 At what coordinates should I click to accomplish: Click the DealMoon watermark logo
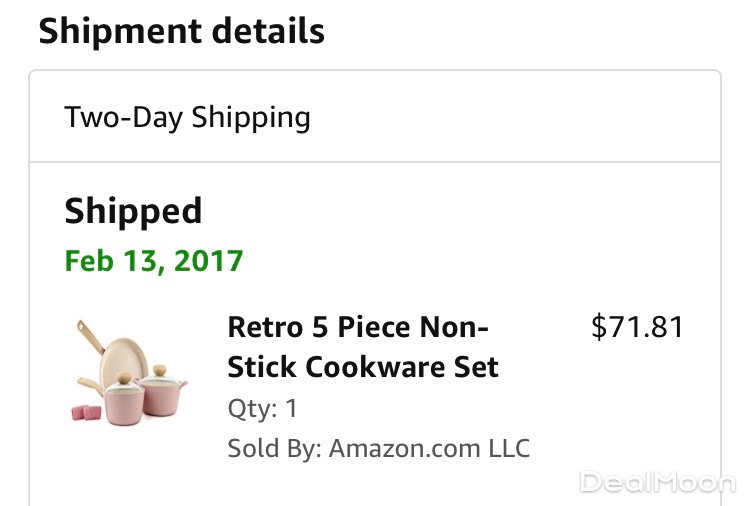658,483
